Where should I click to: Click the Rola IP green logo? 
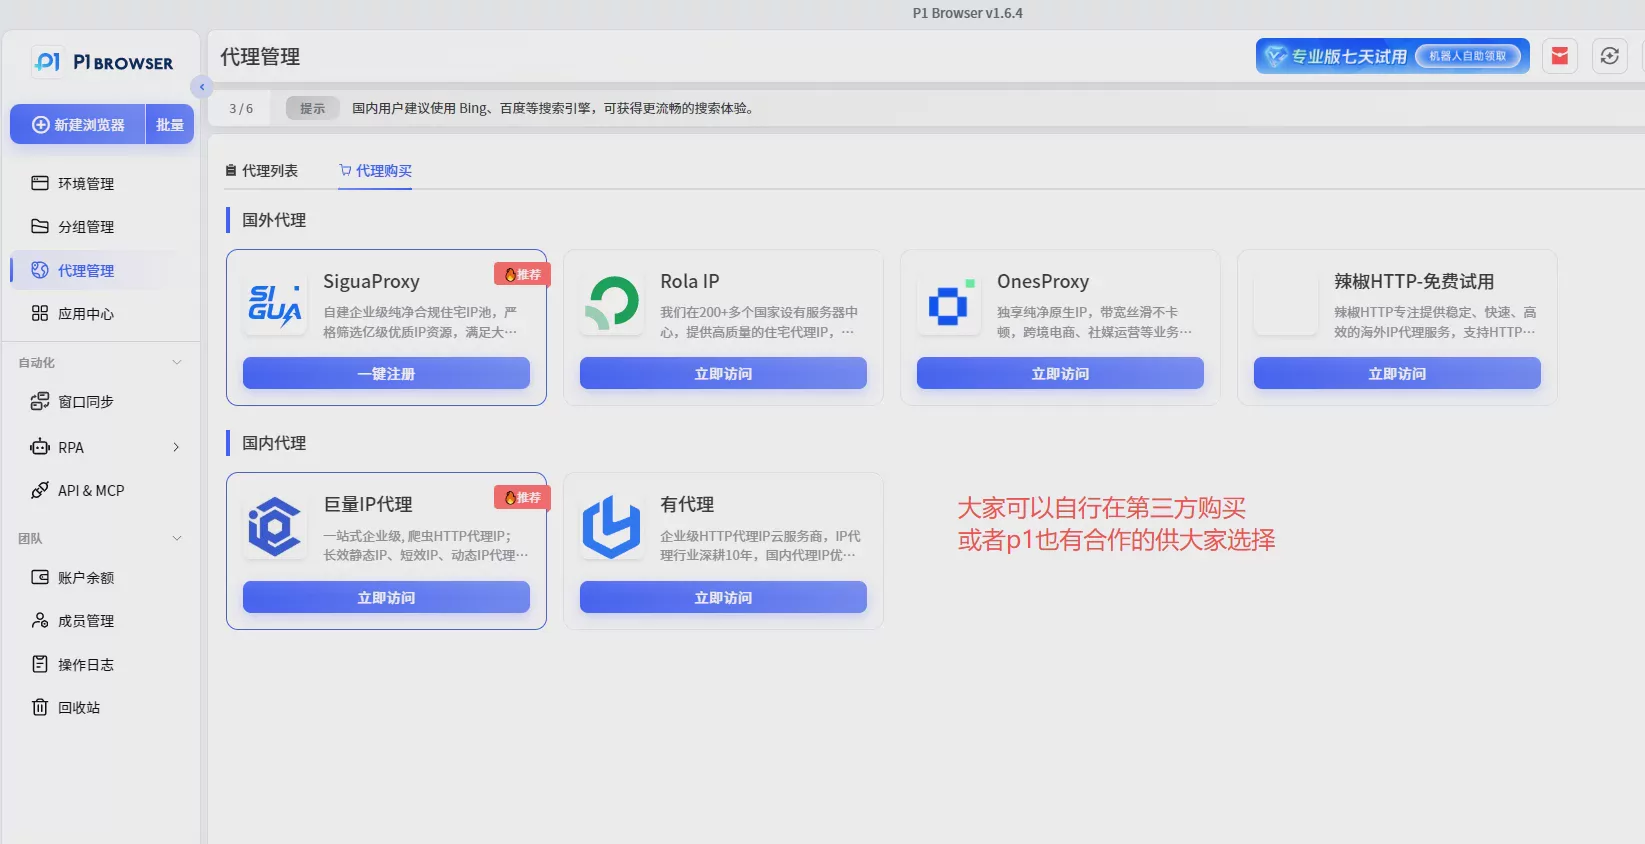[x=612, y=303]
